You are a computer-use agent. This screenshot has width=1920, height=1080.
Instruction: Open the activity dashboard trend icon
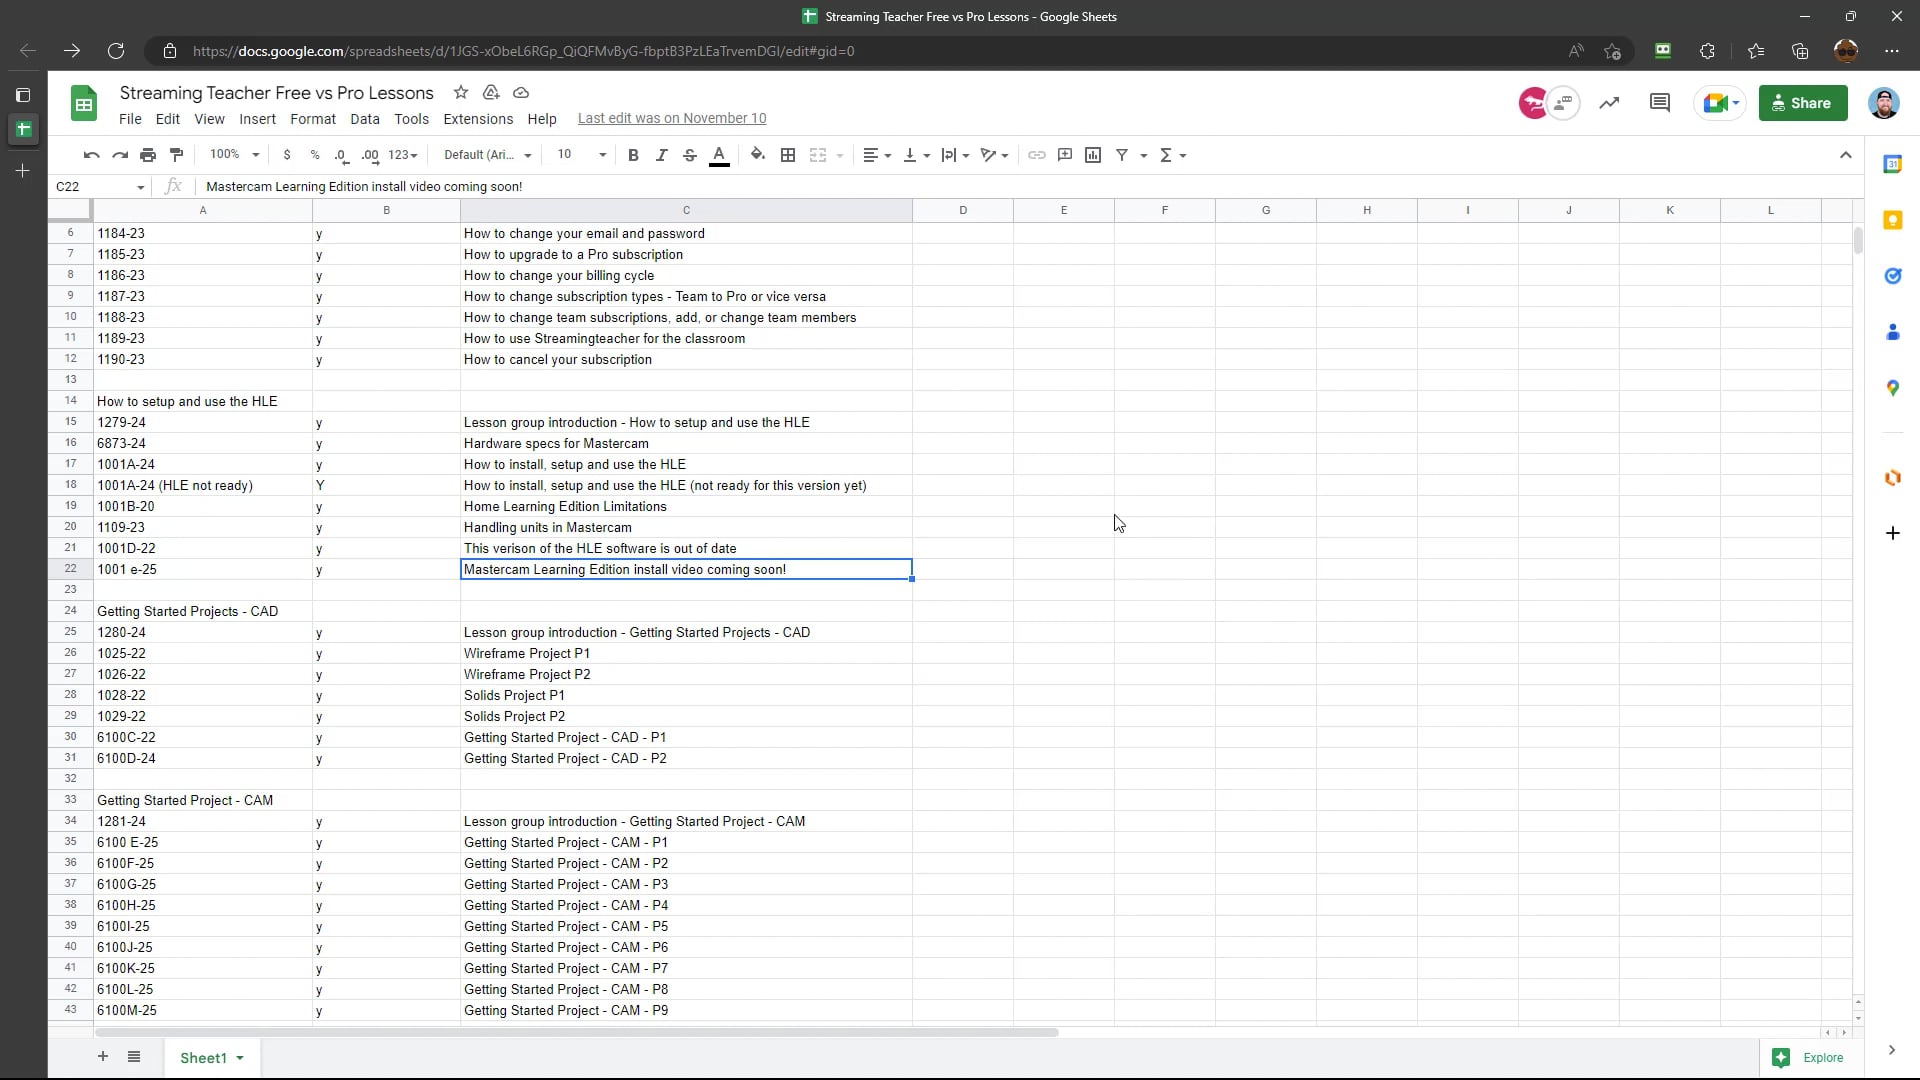tap(1609, 103)
